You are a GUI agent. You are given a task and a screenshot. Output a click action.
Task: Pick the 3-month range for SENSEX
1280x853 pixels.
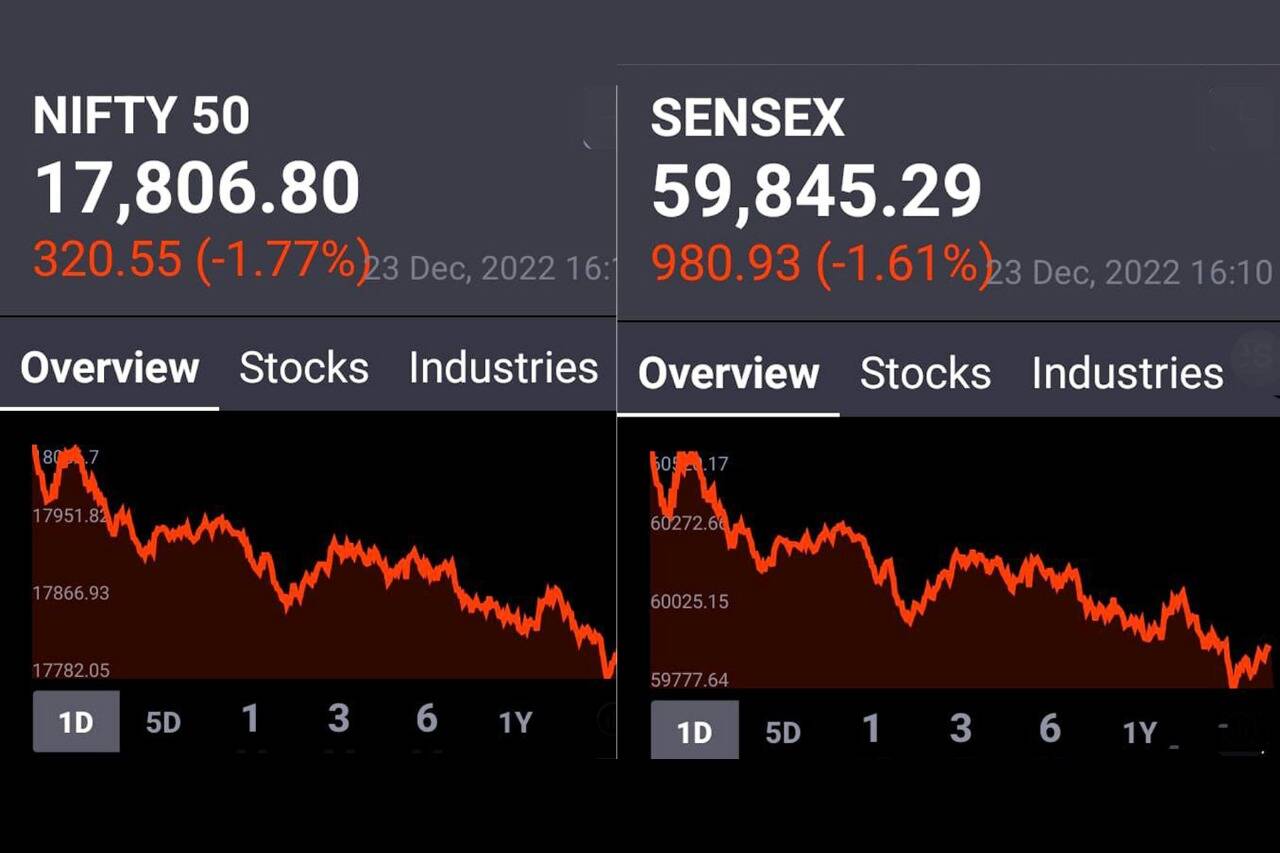pyautogui.click(x=960, y=730)
